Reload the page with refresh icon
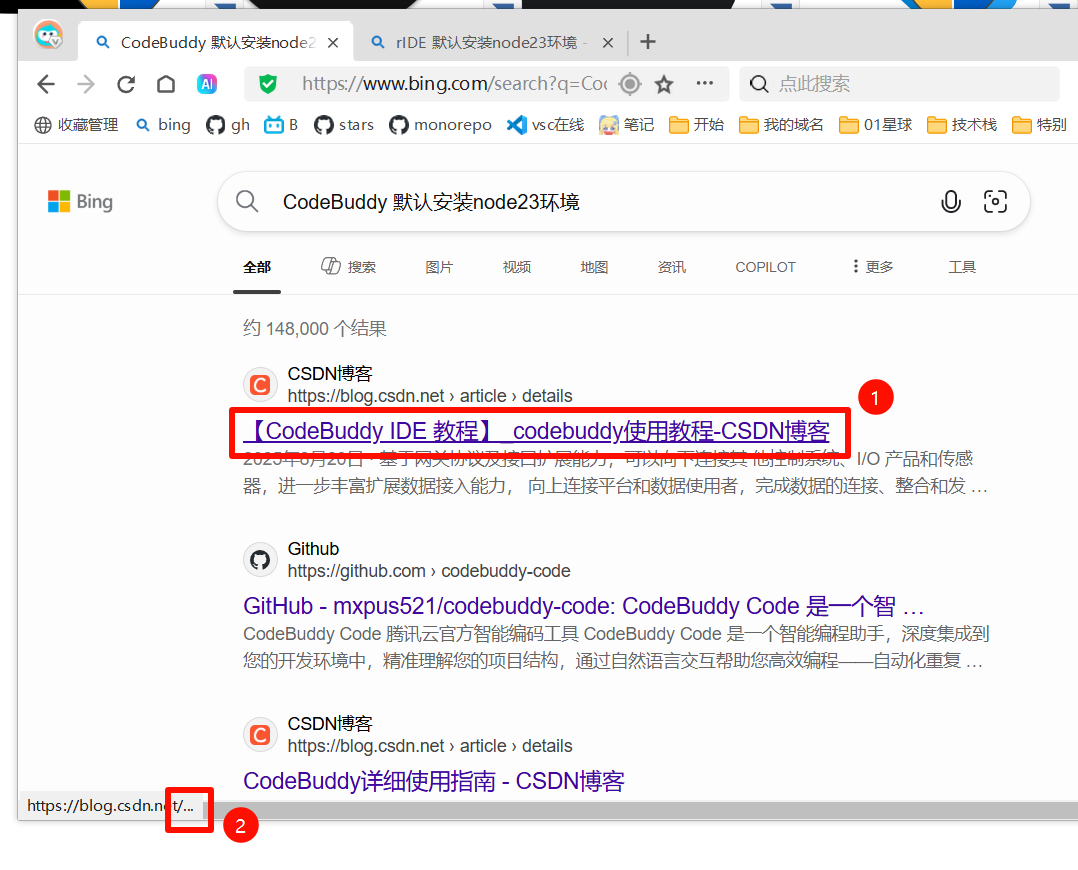Screen dimensions: 1078x870 pos(126,84)
